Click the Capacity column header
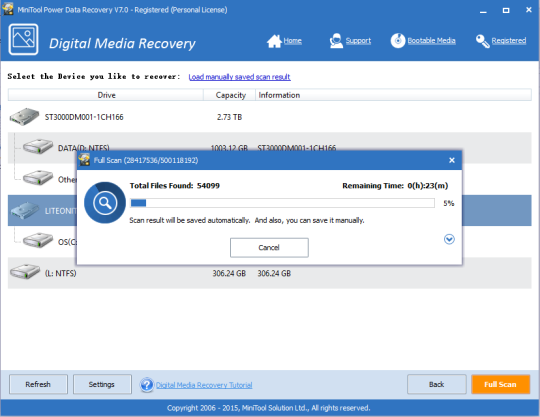The height and width of the screenshot is (417, 540). (230, 95)
